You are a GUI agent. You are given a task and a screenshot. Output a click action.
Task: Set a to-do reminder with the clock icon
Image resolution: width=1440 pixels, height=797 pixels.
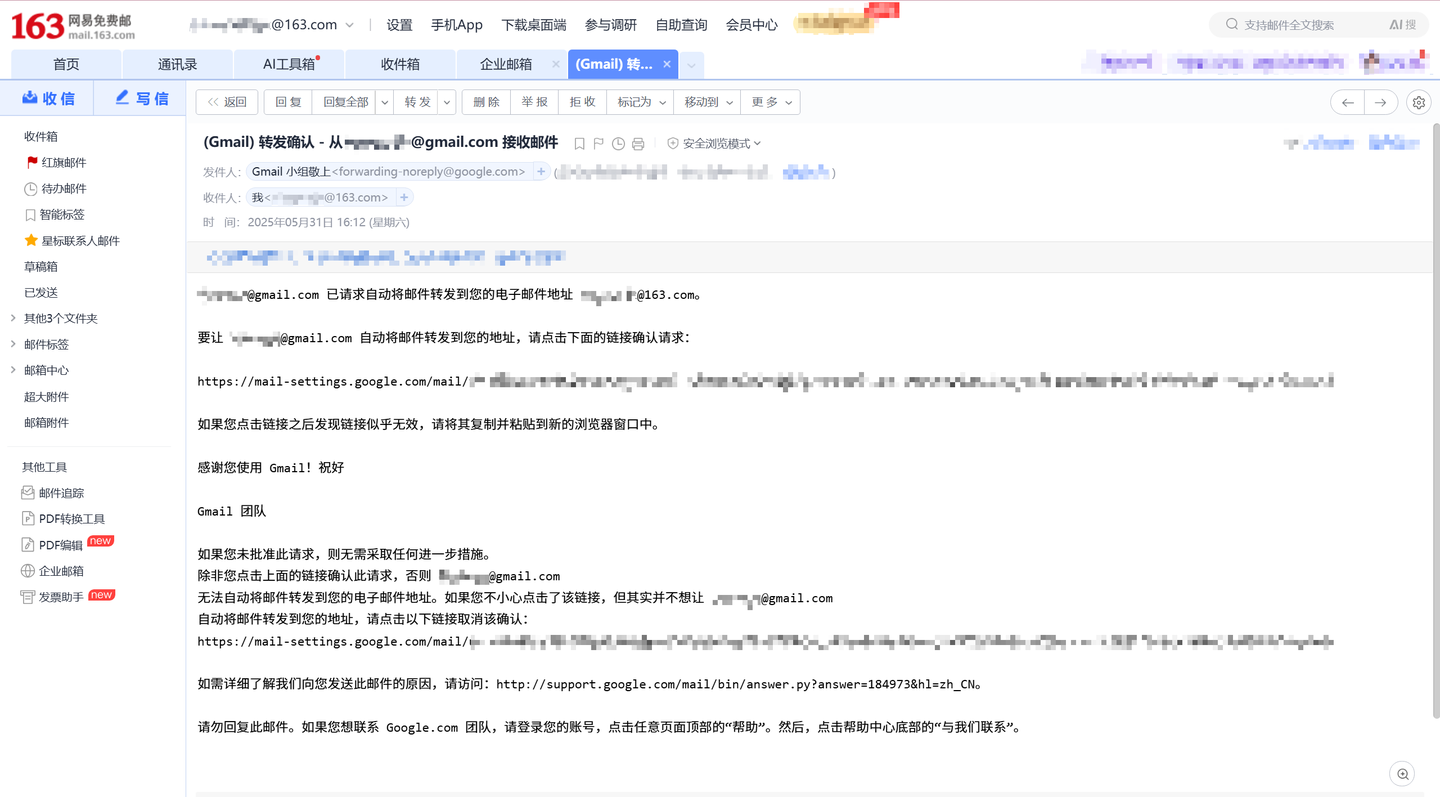click(618, 144)
